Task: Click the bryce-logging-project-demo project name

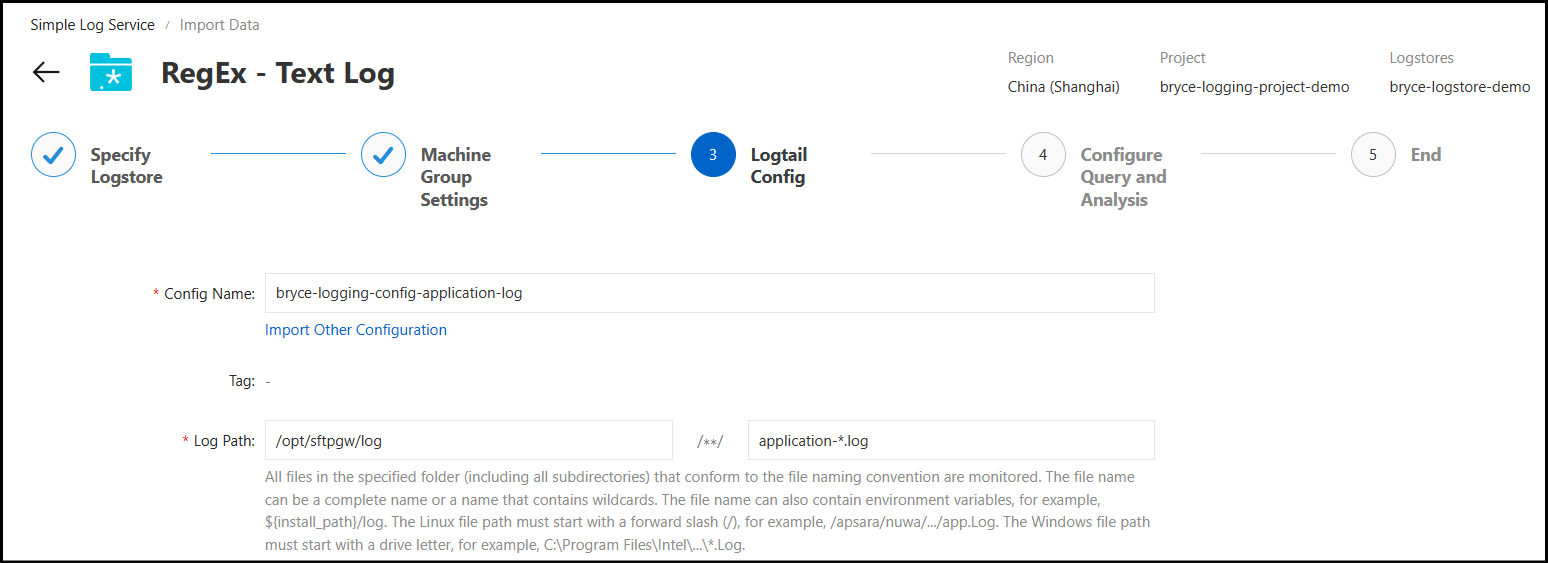Action: click(x=1254, y=87)
